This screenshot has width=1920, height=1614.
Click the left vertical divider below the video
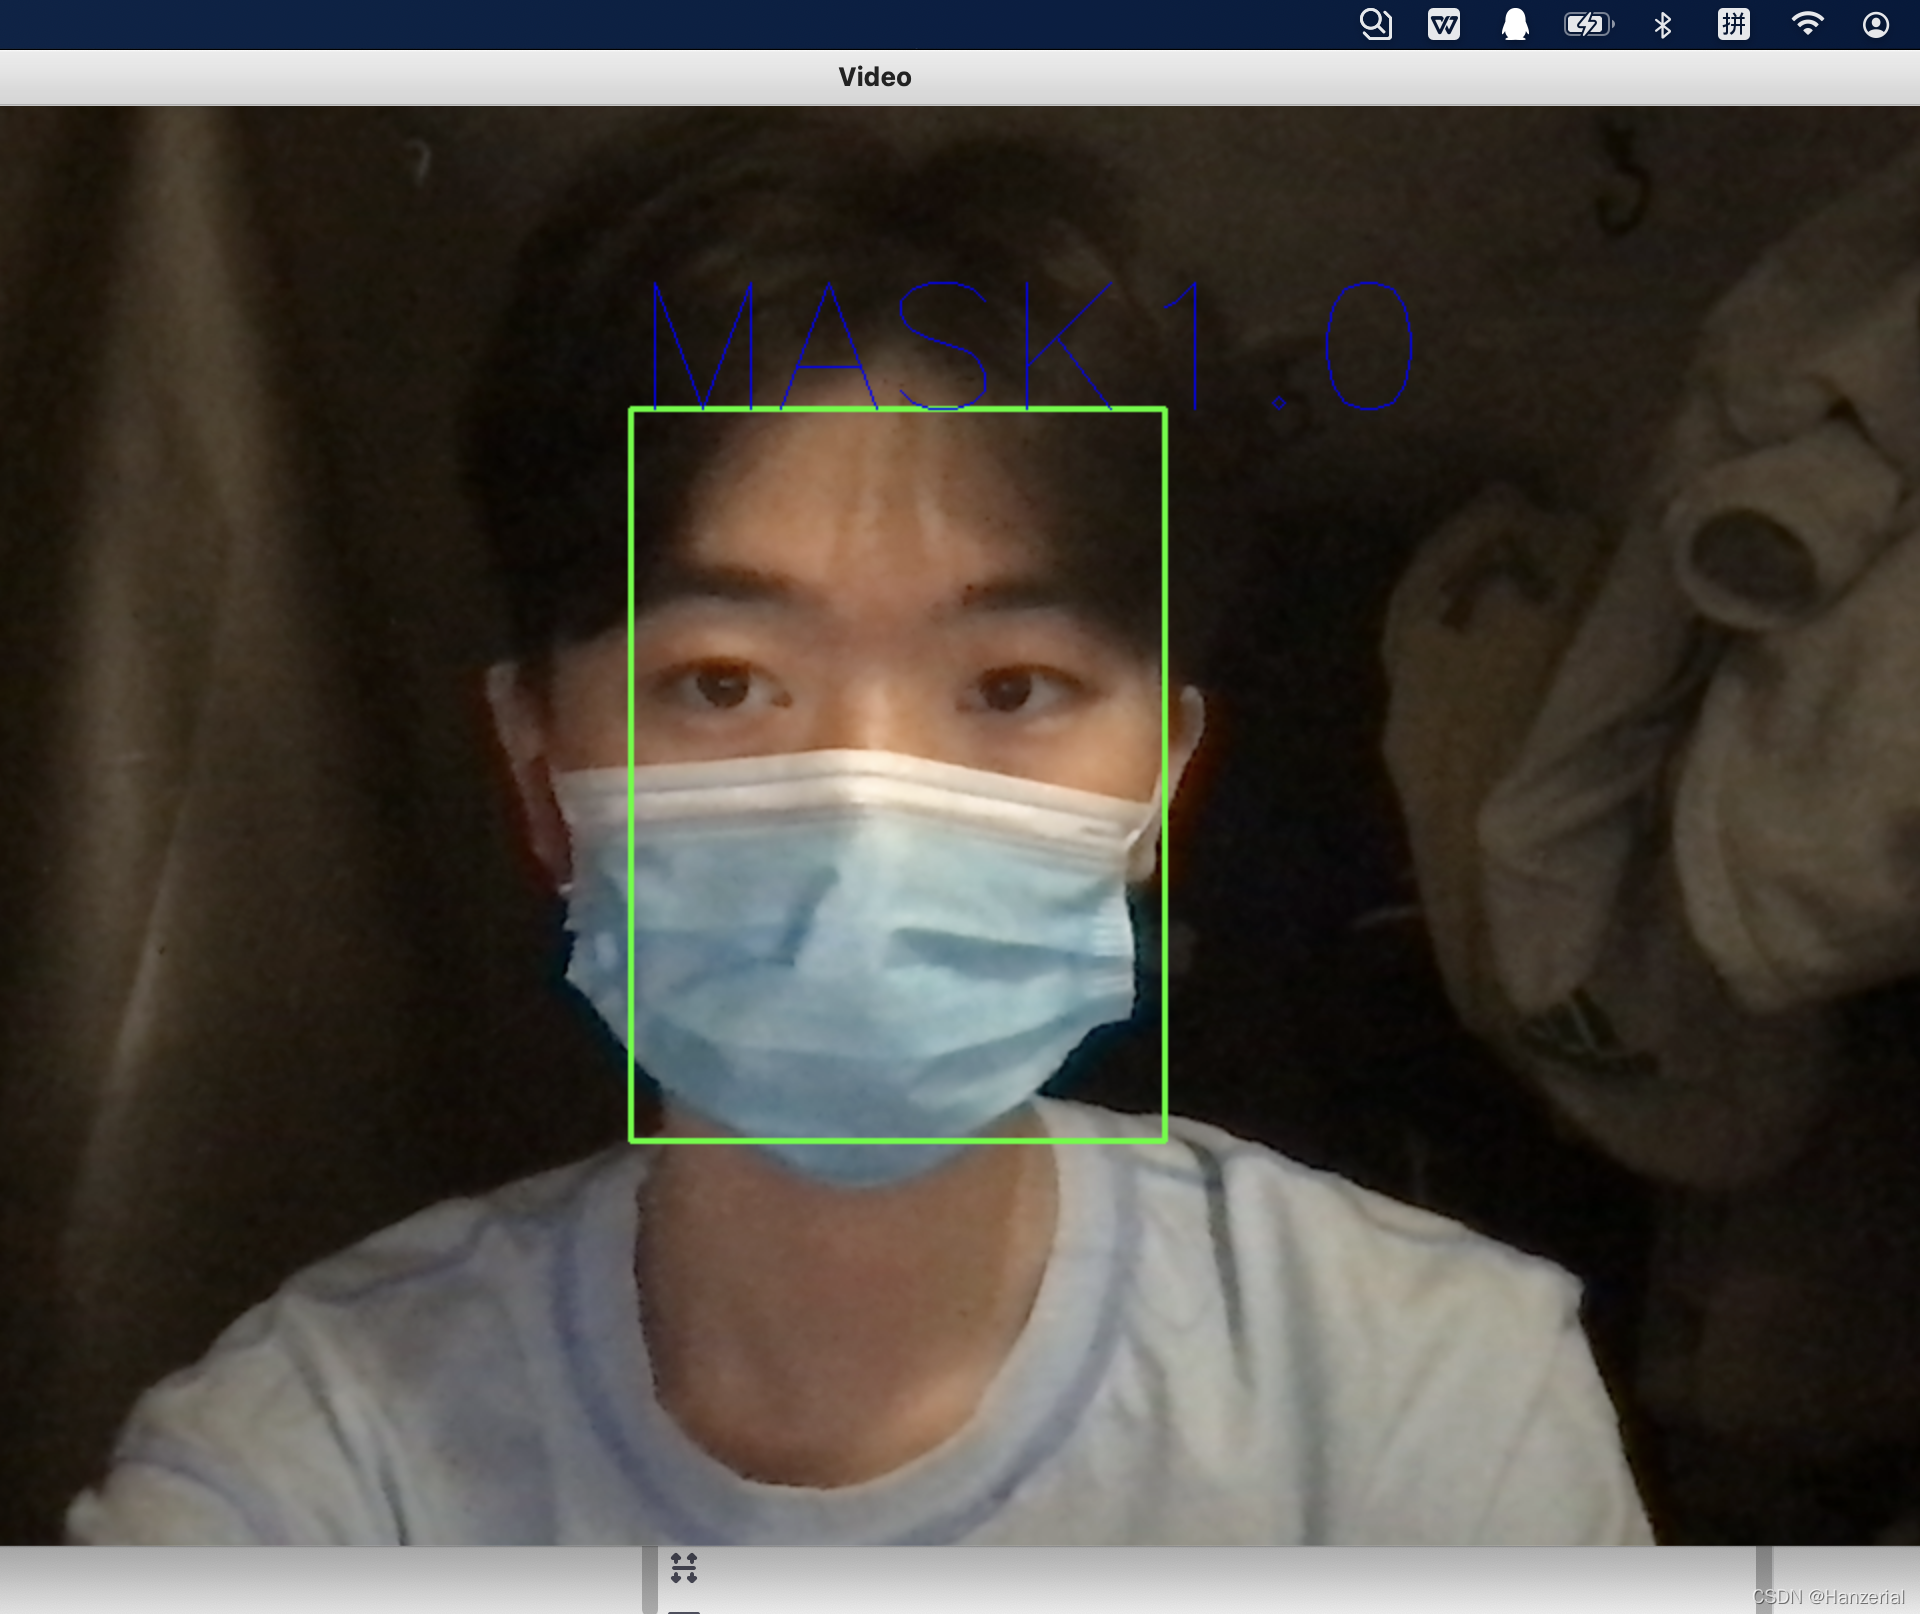[x=650, y=1580]
